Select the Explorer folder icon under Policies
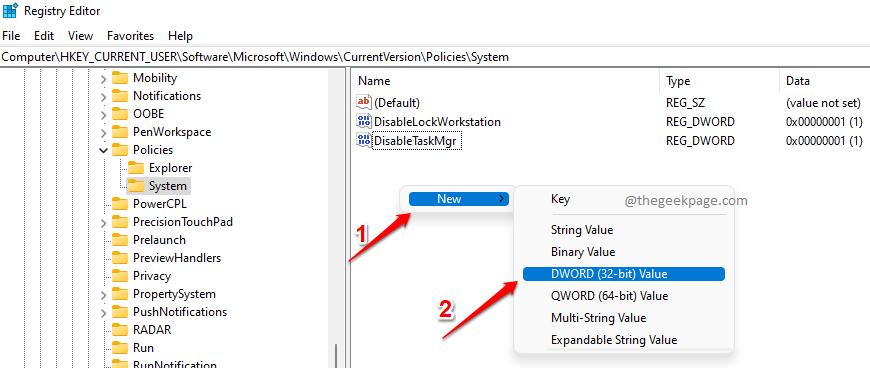870x368 pixels. pyautogui.click(x=136, y=168)
